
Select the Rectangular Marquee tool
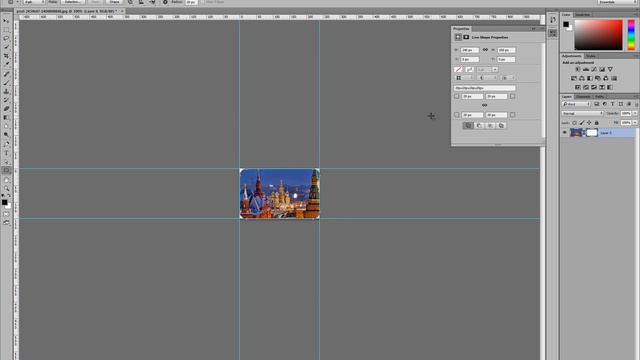coord(6,30)
